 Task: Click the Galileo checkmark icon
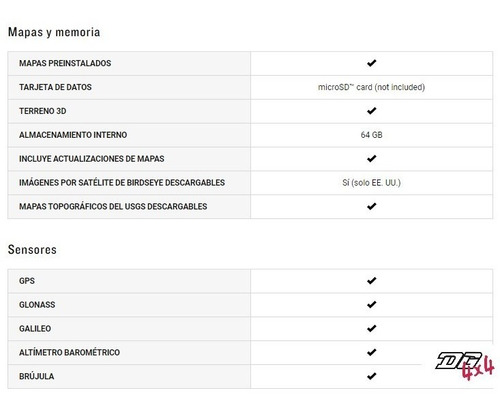(371, 328)
